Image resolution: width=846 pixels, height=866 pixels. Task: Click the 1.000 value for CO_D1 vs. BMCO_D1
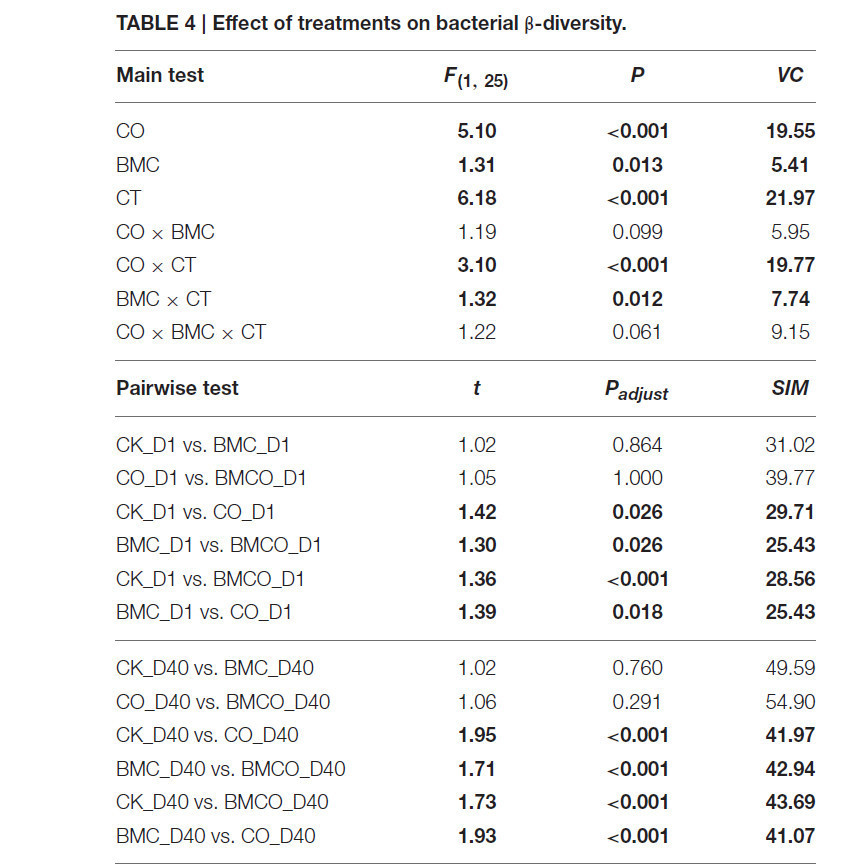(x=637, y=478)
